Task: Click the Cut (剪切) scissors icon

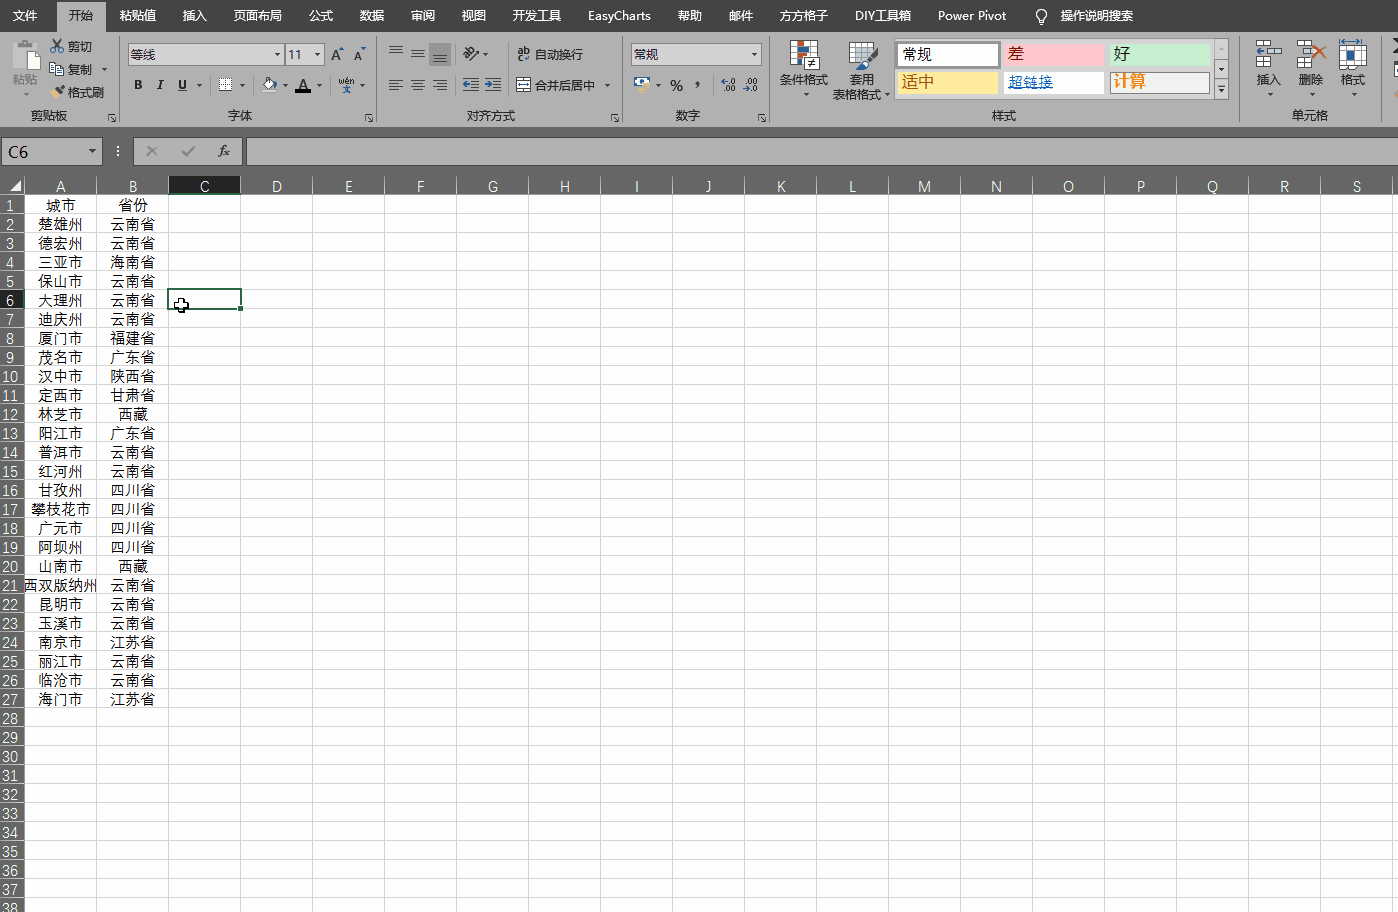Action: tap(57, 46)
